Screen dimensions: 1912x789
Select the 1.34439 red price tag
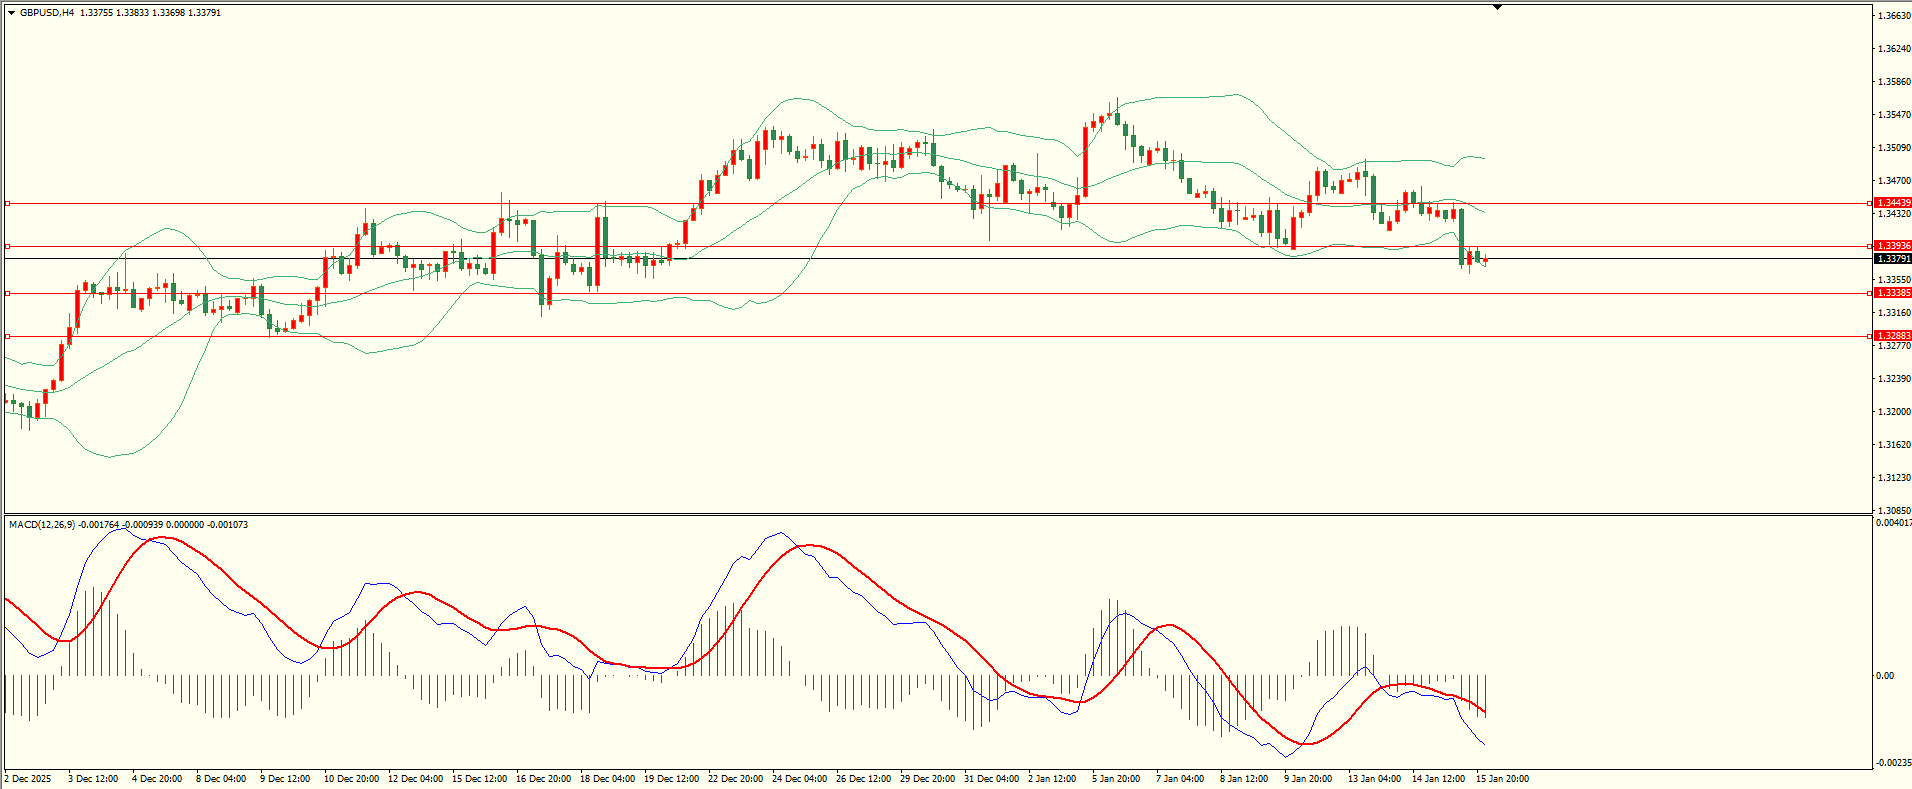coord(1893,203)
